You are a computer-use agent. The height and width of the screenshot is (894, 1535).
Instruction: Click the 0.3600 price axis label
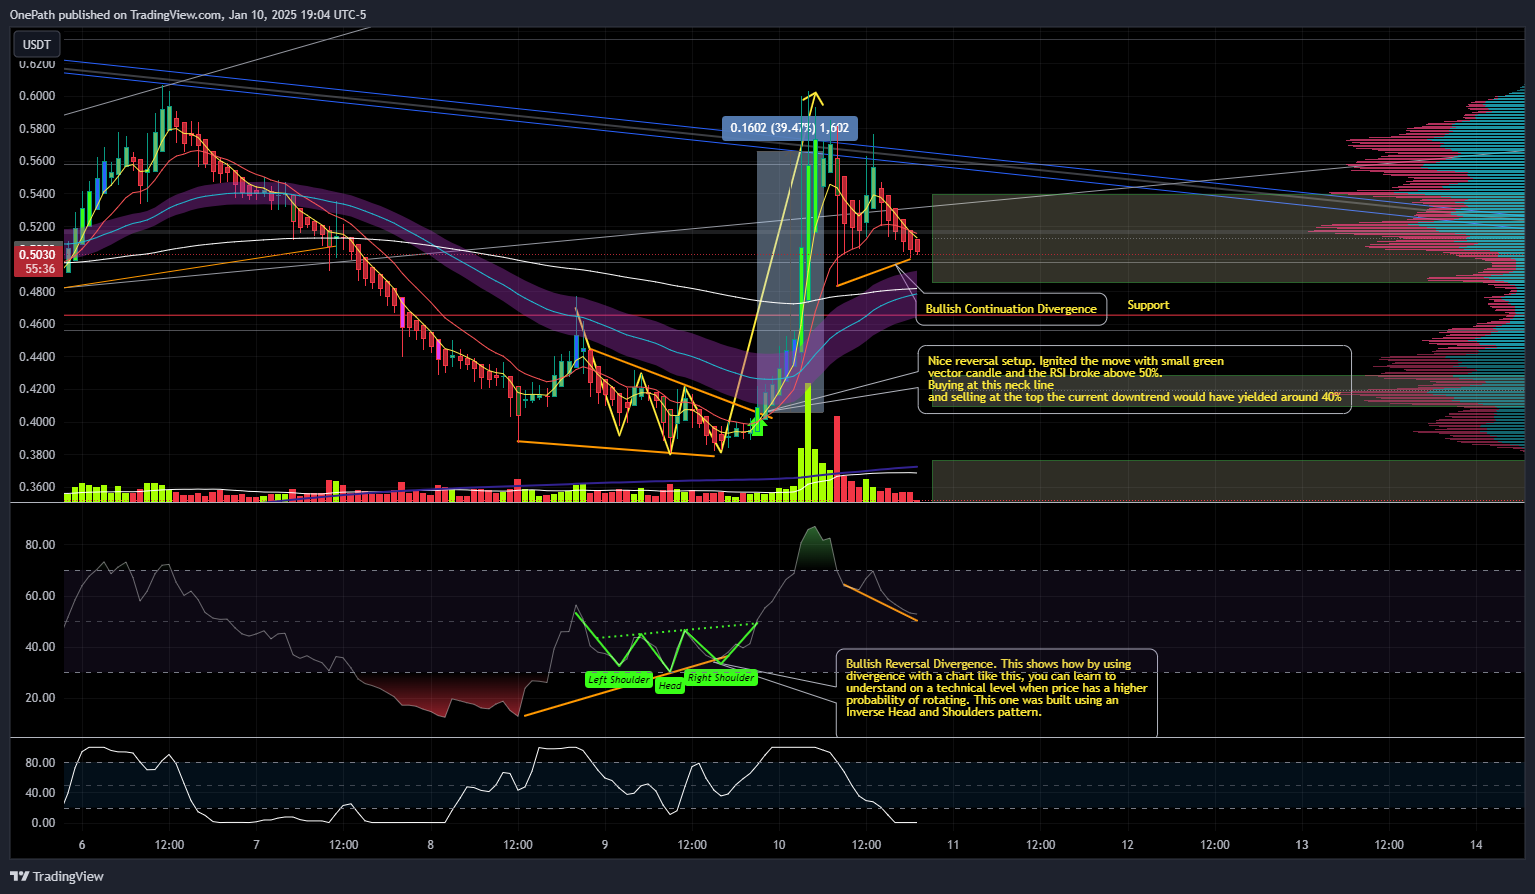(37, 487)
